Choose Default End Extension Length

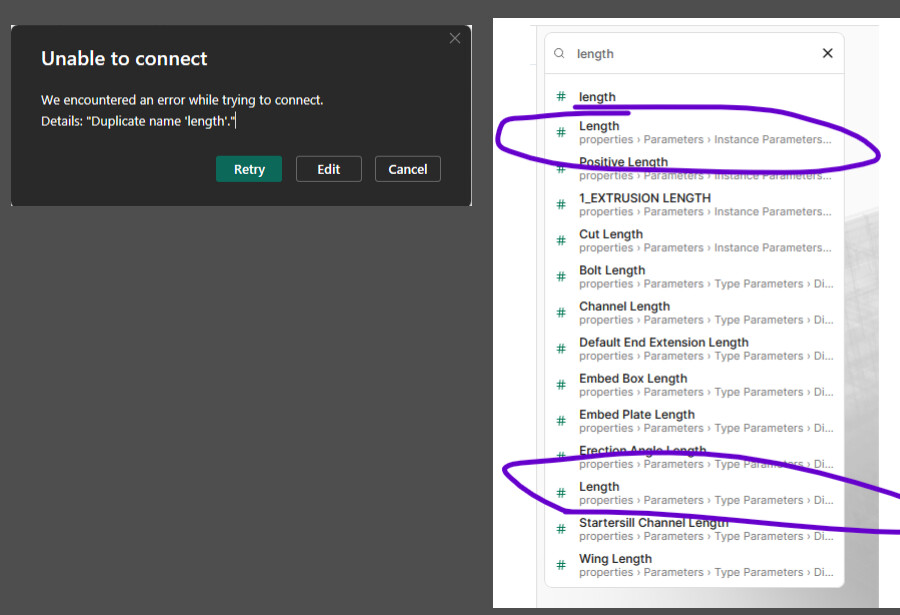(700, 348)
